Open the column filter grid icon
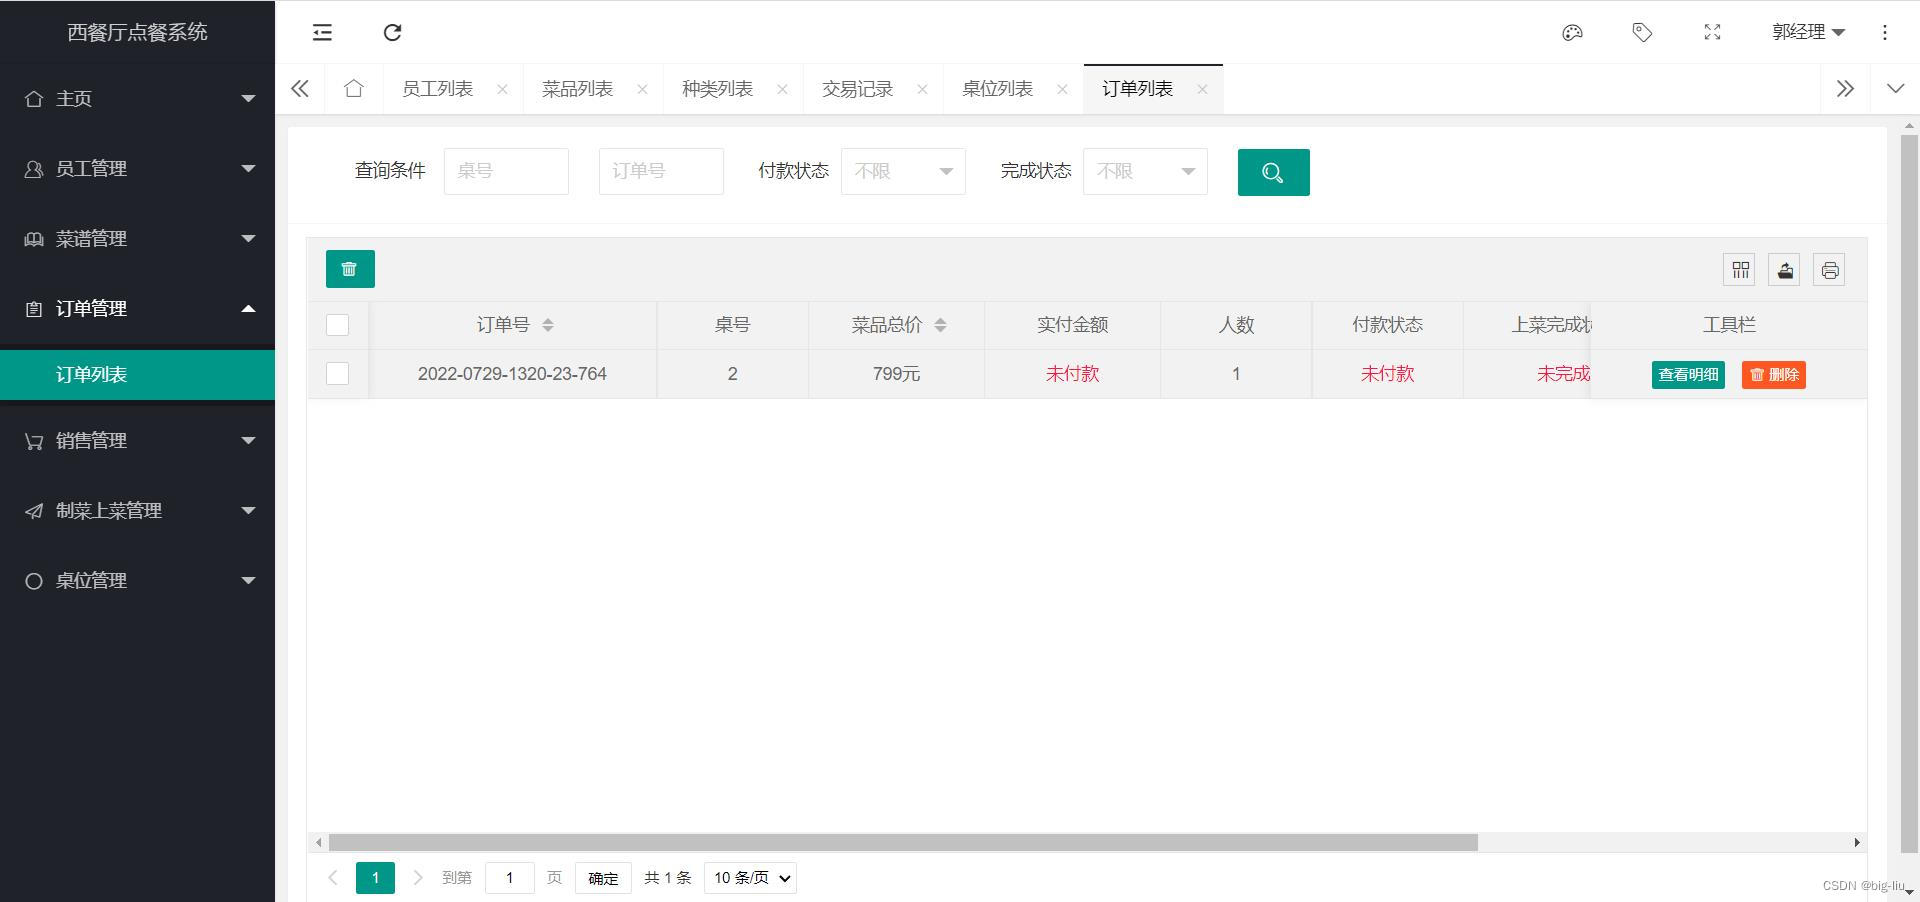The height and width of the screenshot is (902, 1920). coord(1740,270)
